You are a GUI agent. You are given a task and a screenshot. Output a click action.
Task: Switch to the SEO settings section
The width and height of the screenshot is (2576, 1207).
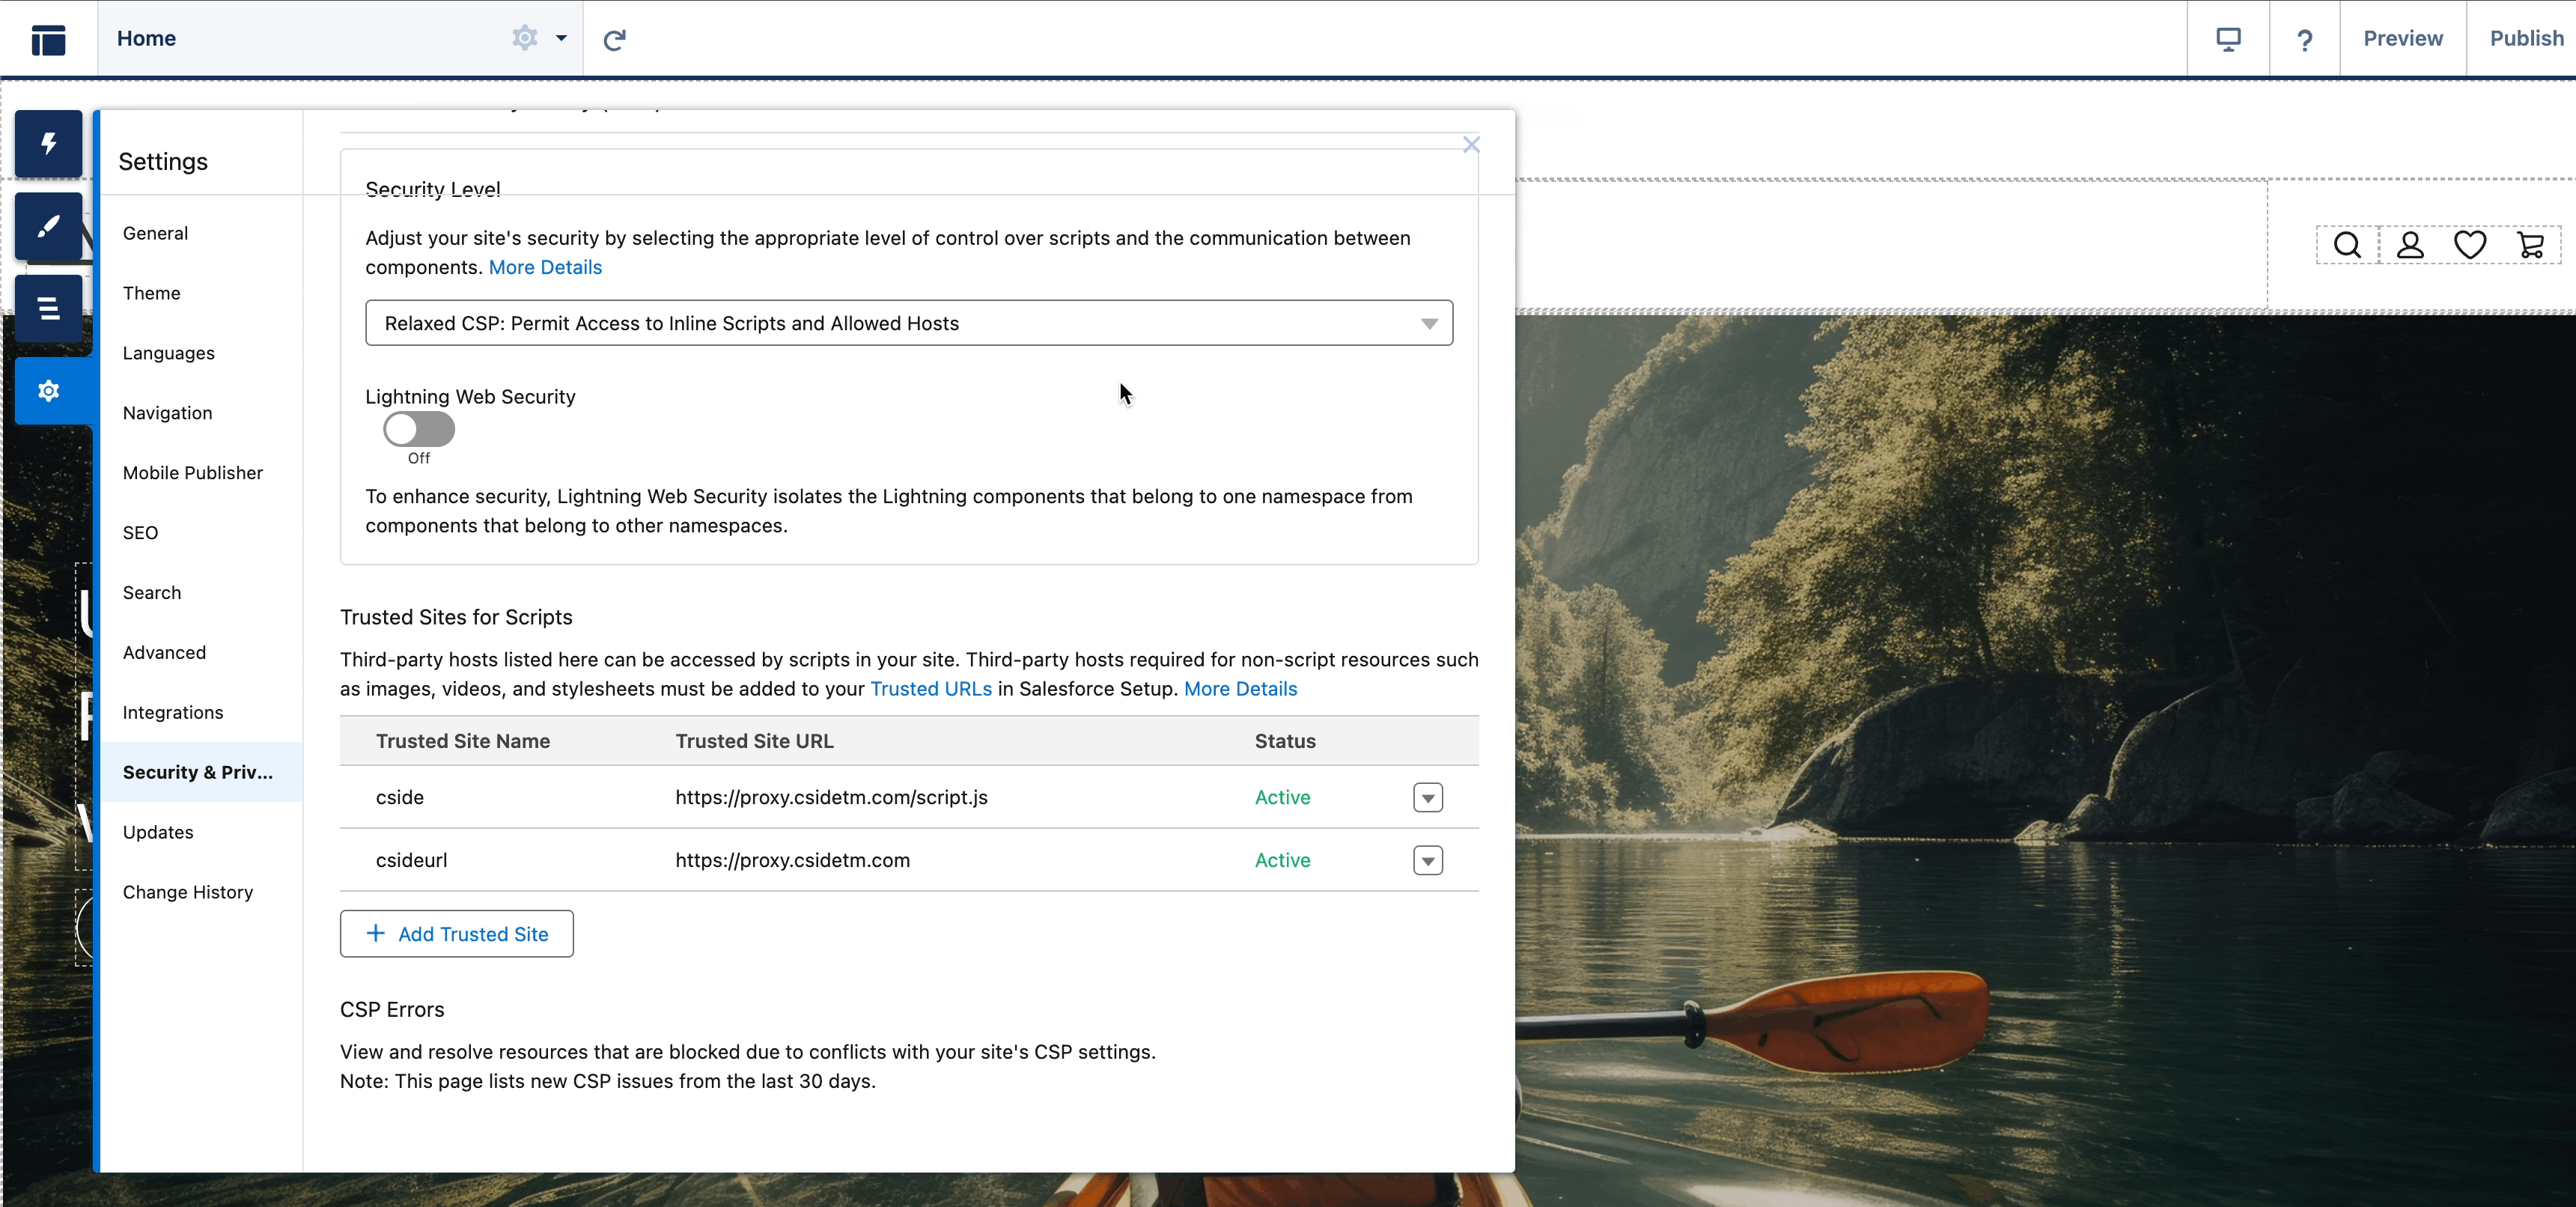(140, 532)
